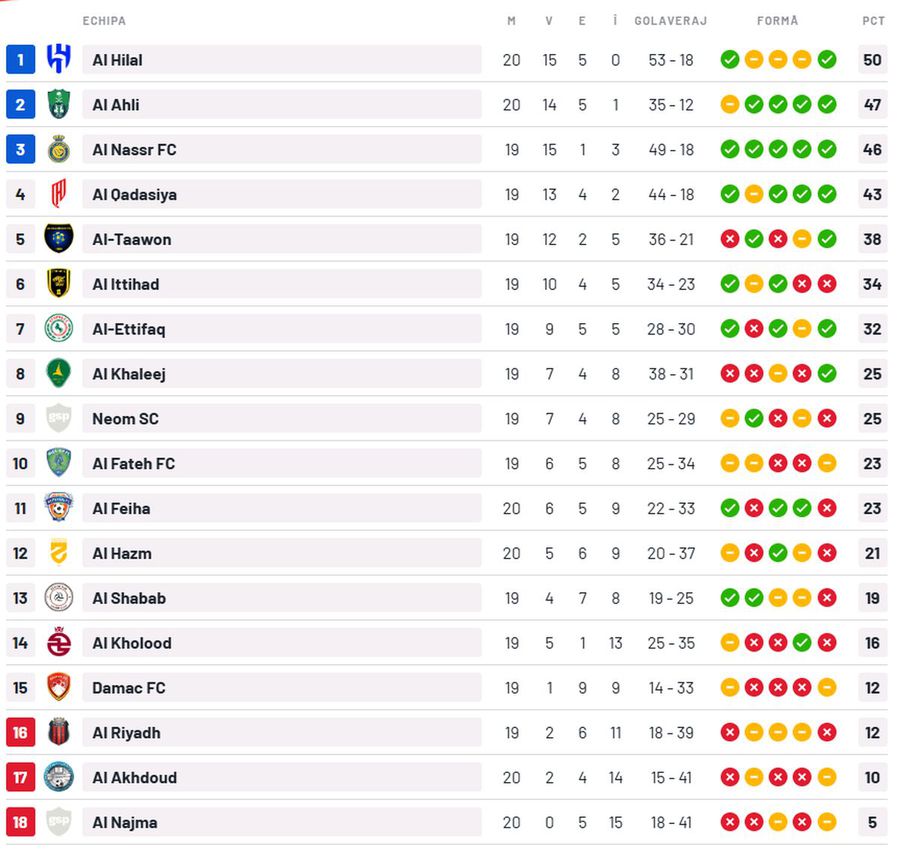Click the red position 18 badge

coord(20,822)
